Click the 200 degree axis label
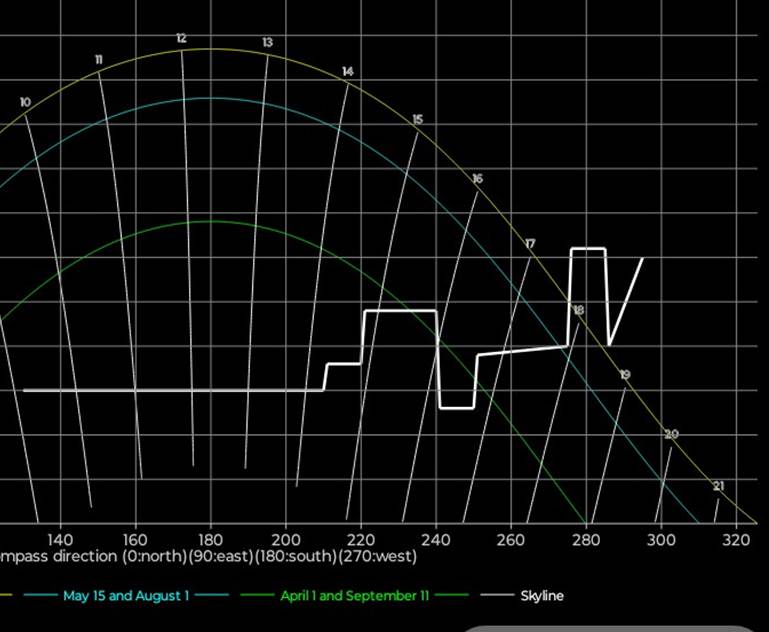 tap(286, 540)
